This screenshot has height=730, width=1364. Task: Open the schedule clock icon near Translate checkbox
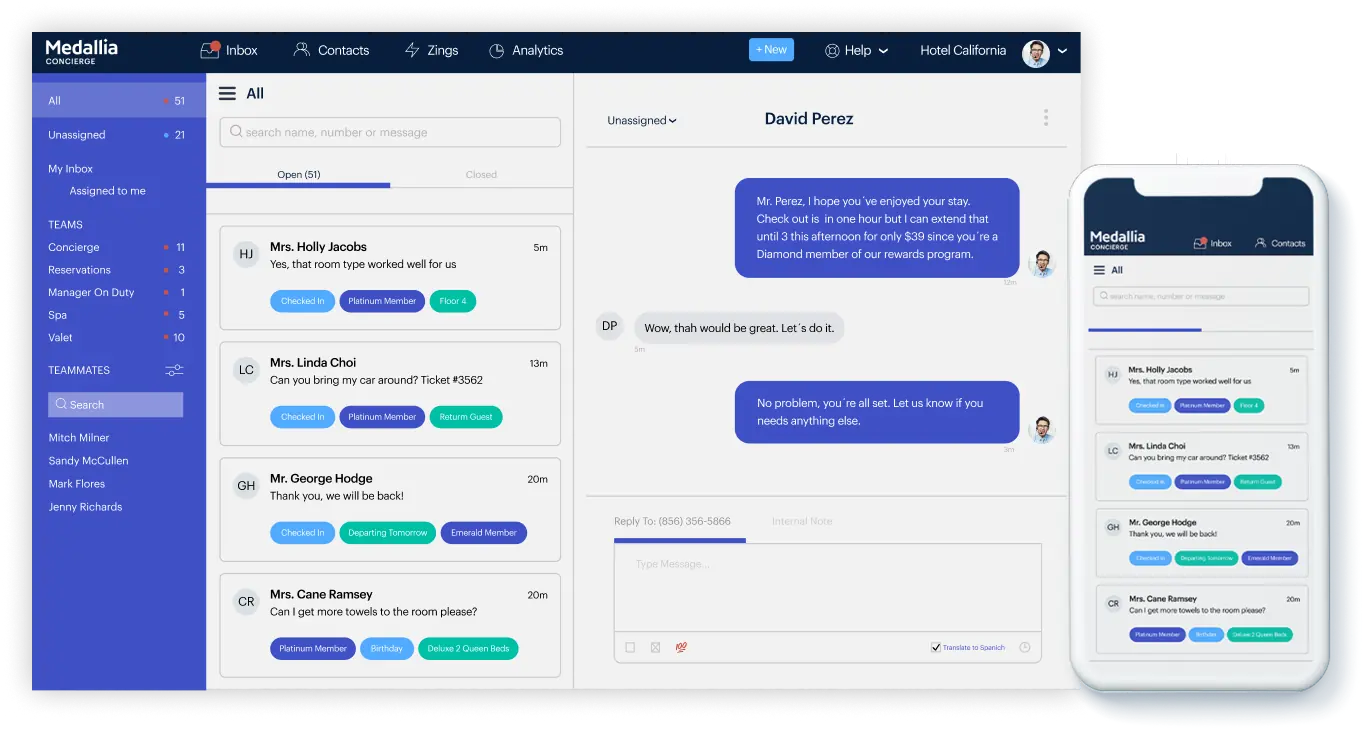tap(1024, 647)
